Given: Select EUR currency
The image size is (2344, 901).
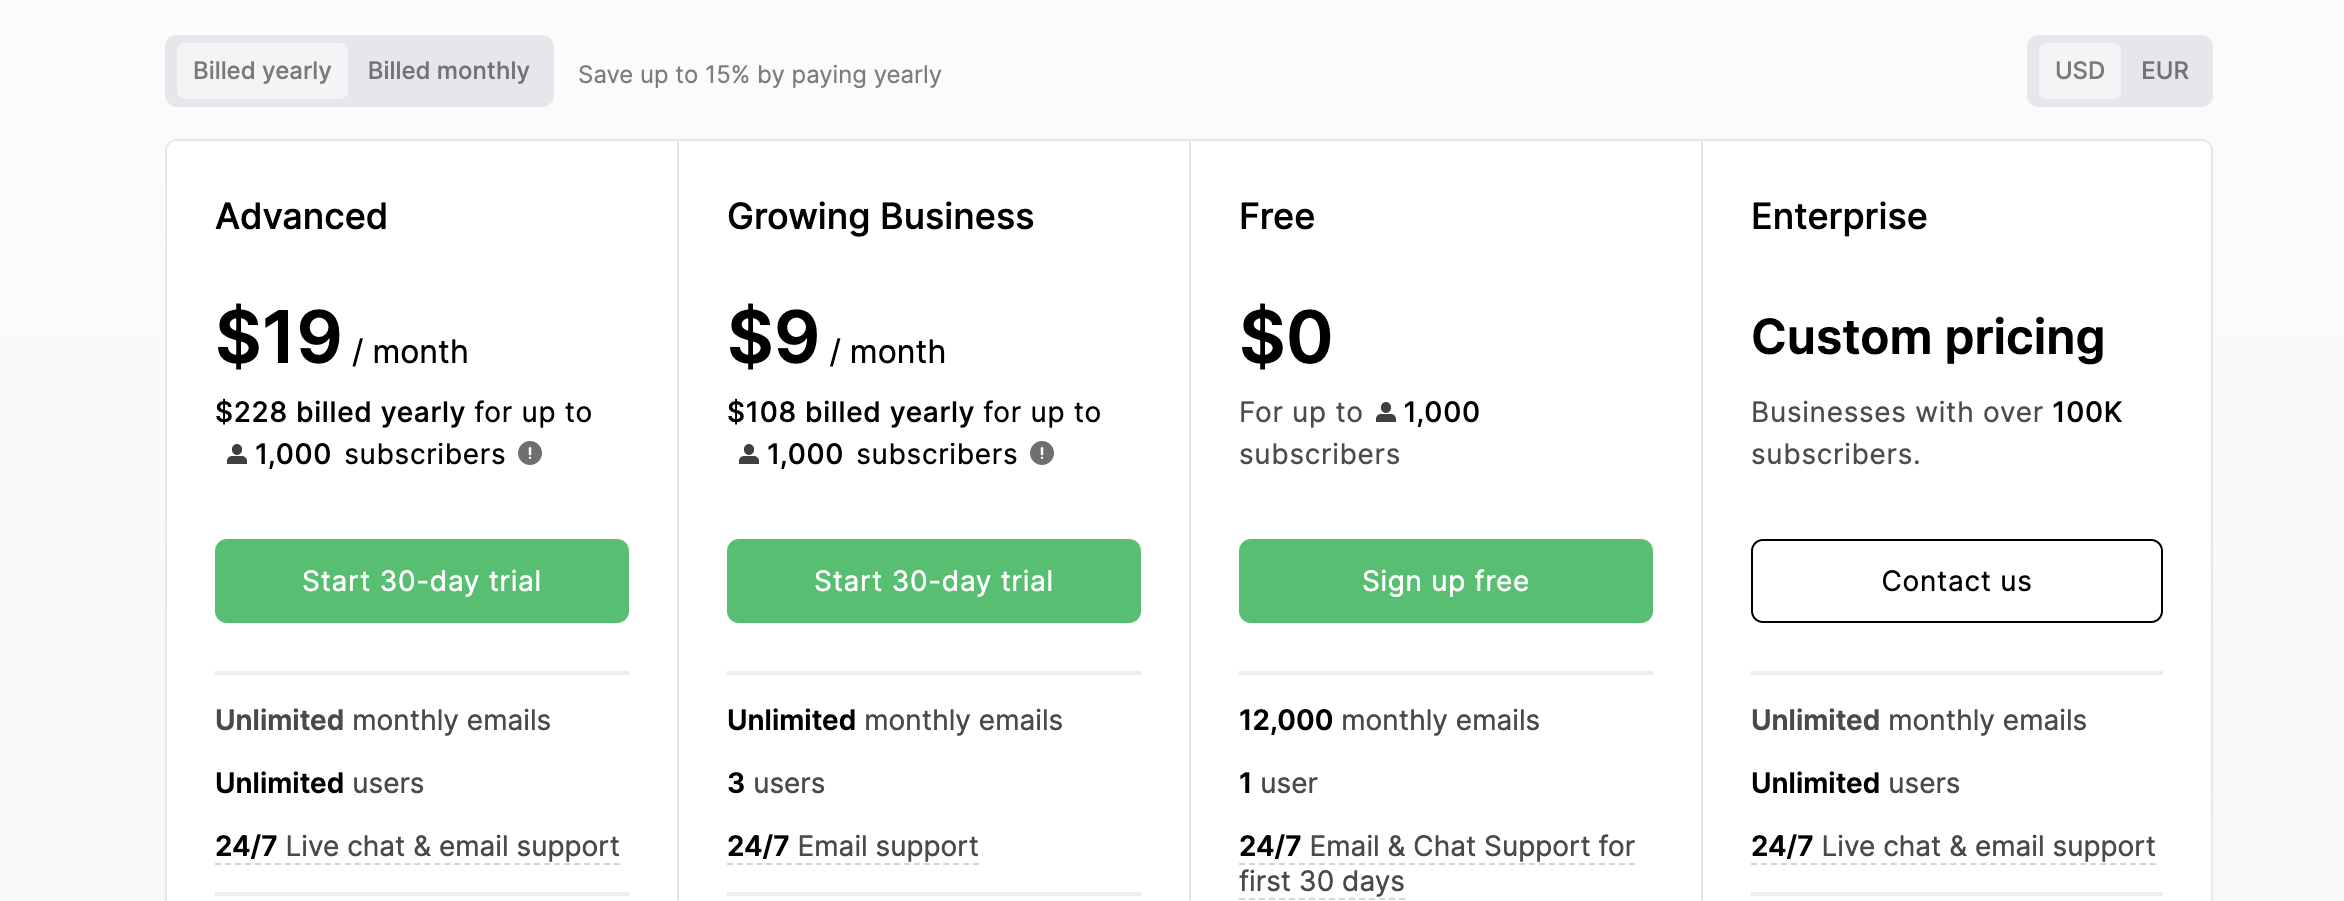Looking at the screenshot, I should (2165, 71).
